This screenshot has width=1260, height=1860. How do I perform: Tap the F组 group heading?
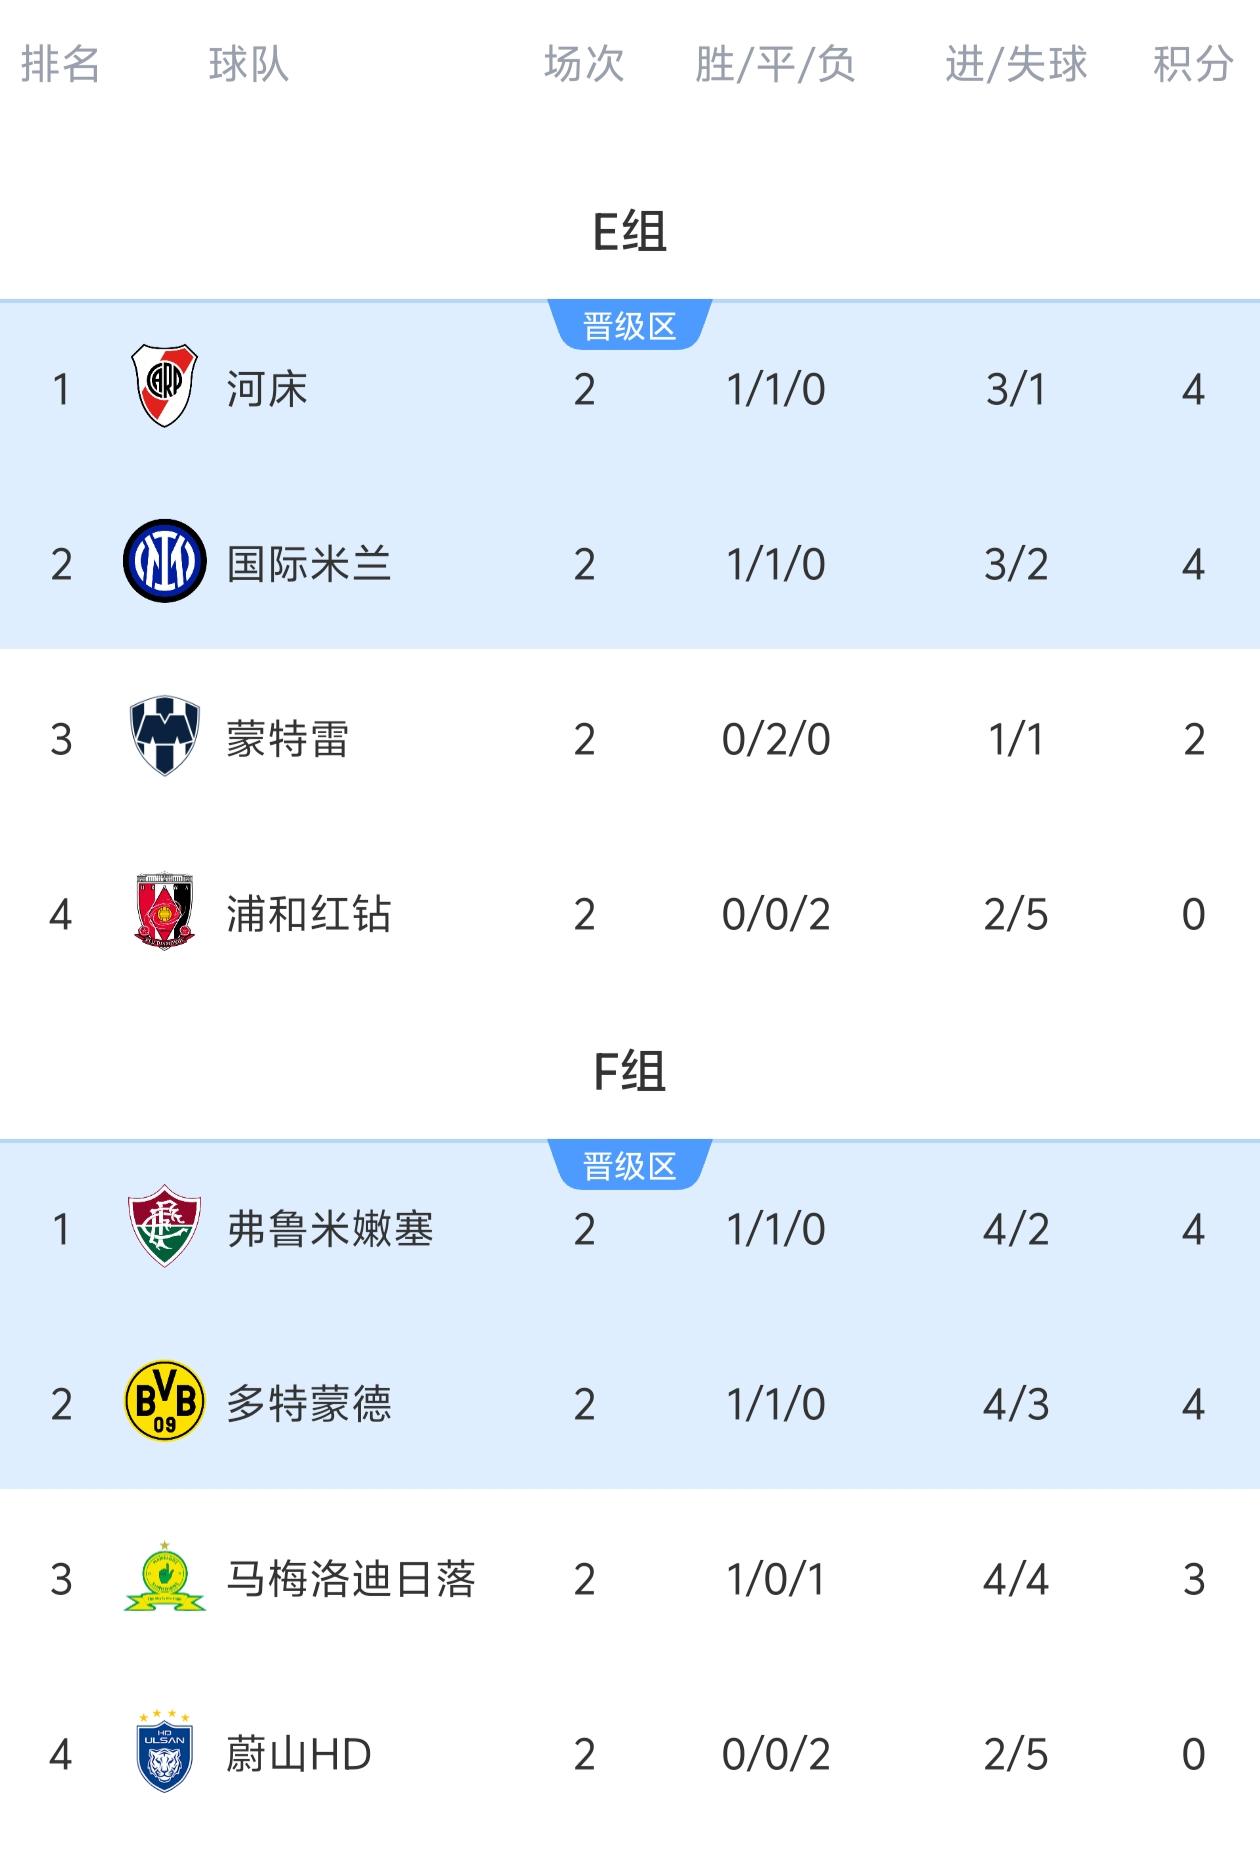click(x=630, y=1071)
